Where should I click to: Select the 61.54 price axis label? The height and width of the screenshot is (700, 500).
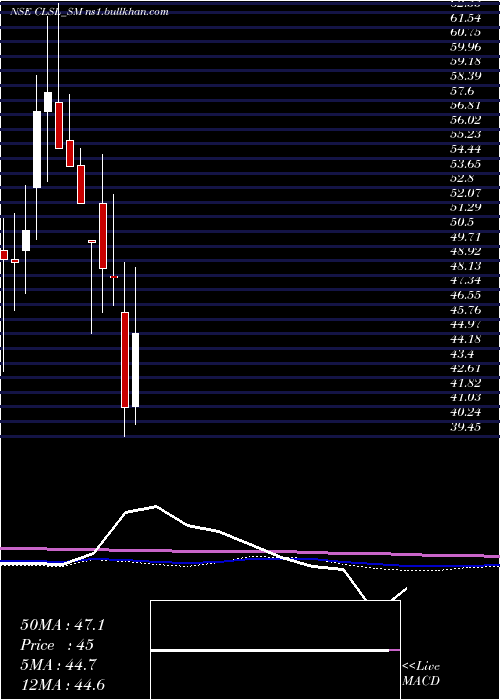point(466,18)
